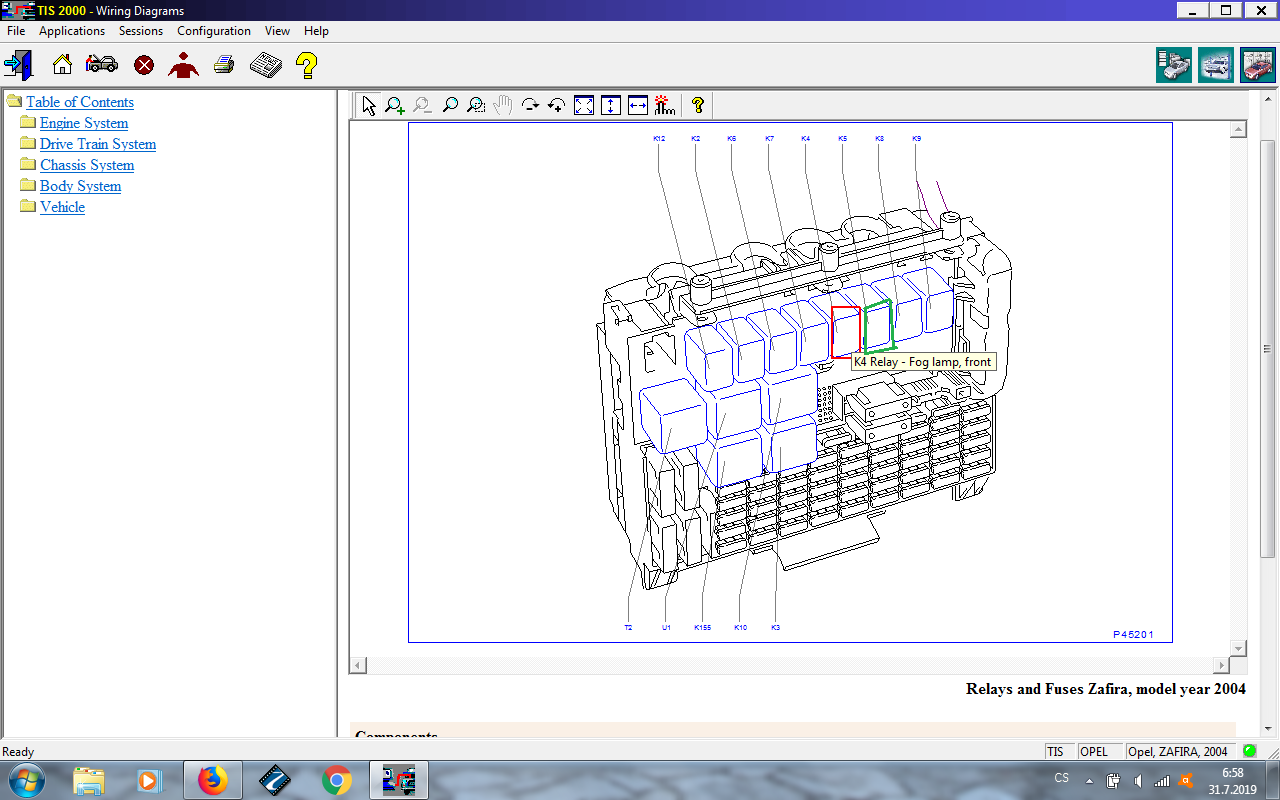Open the Applications menu

pyautogui.click(x=72, y=31)
